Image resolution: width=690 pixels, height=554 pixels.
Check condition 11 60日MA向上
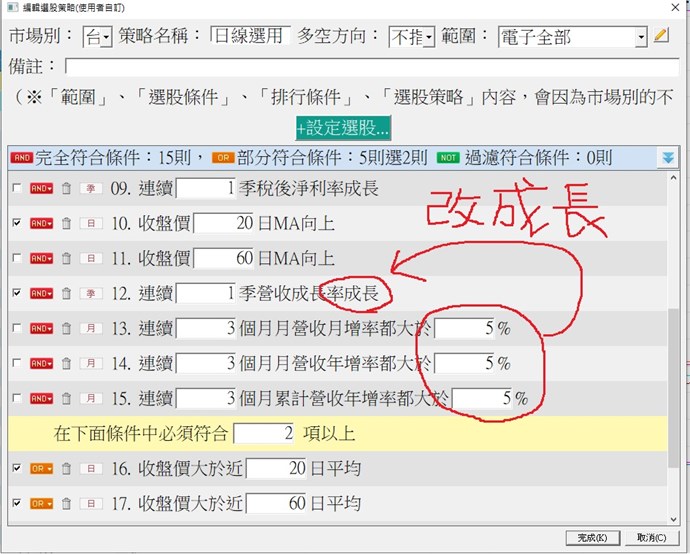pyautogui.click(x=17, y=257)
